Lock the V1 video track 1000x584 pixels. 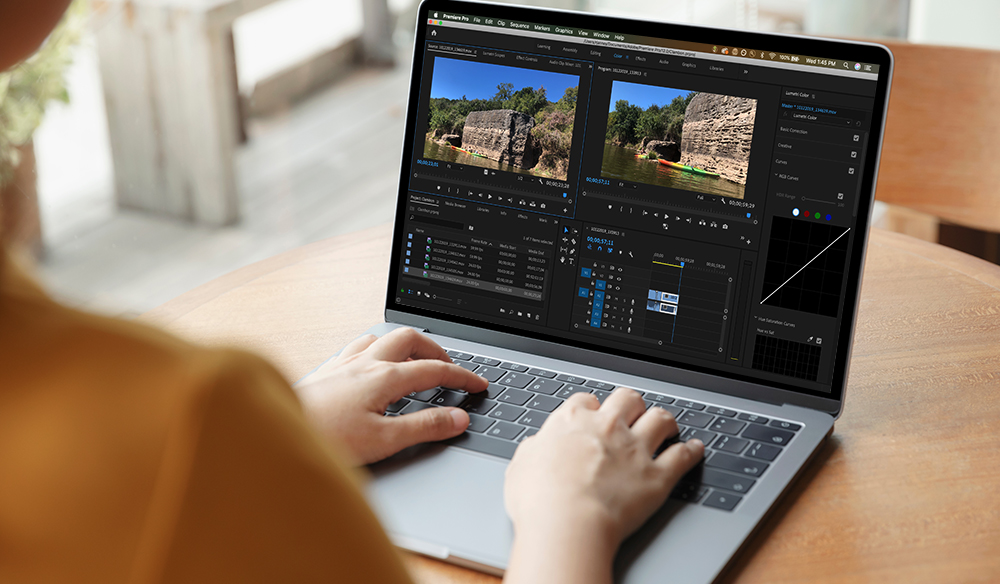coord(609,286)
